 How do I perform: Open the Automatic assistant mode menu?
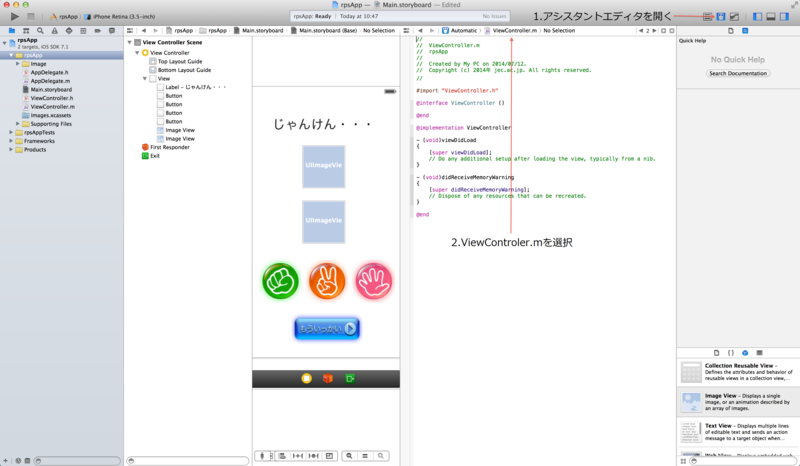[460, 31]
